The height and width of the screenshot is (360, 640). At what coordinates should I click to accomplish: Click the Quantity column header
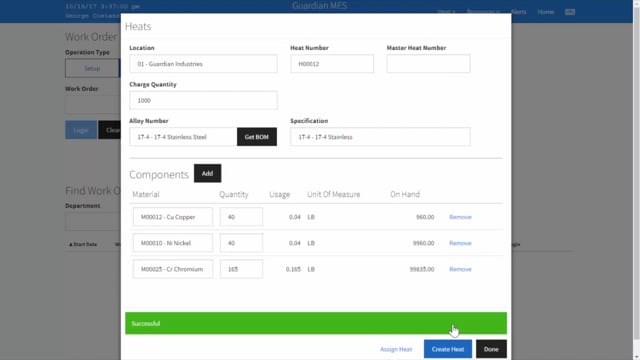pyautogui.click(x=233, y=194)
